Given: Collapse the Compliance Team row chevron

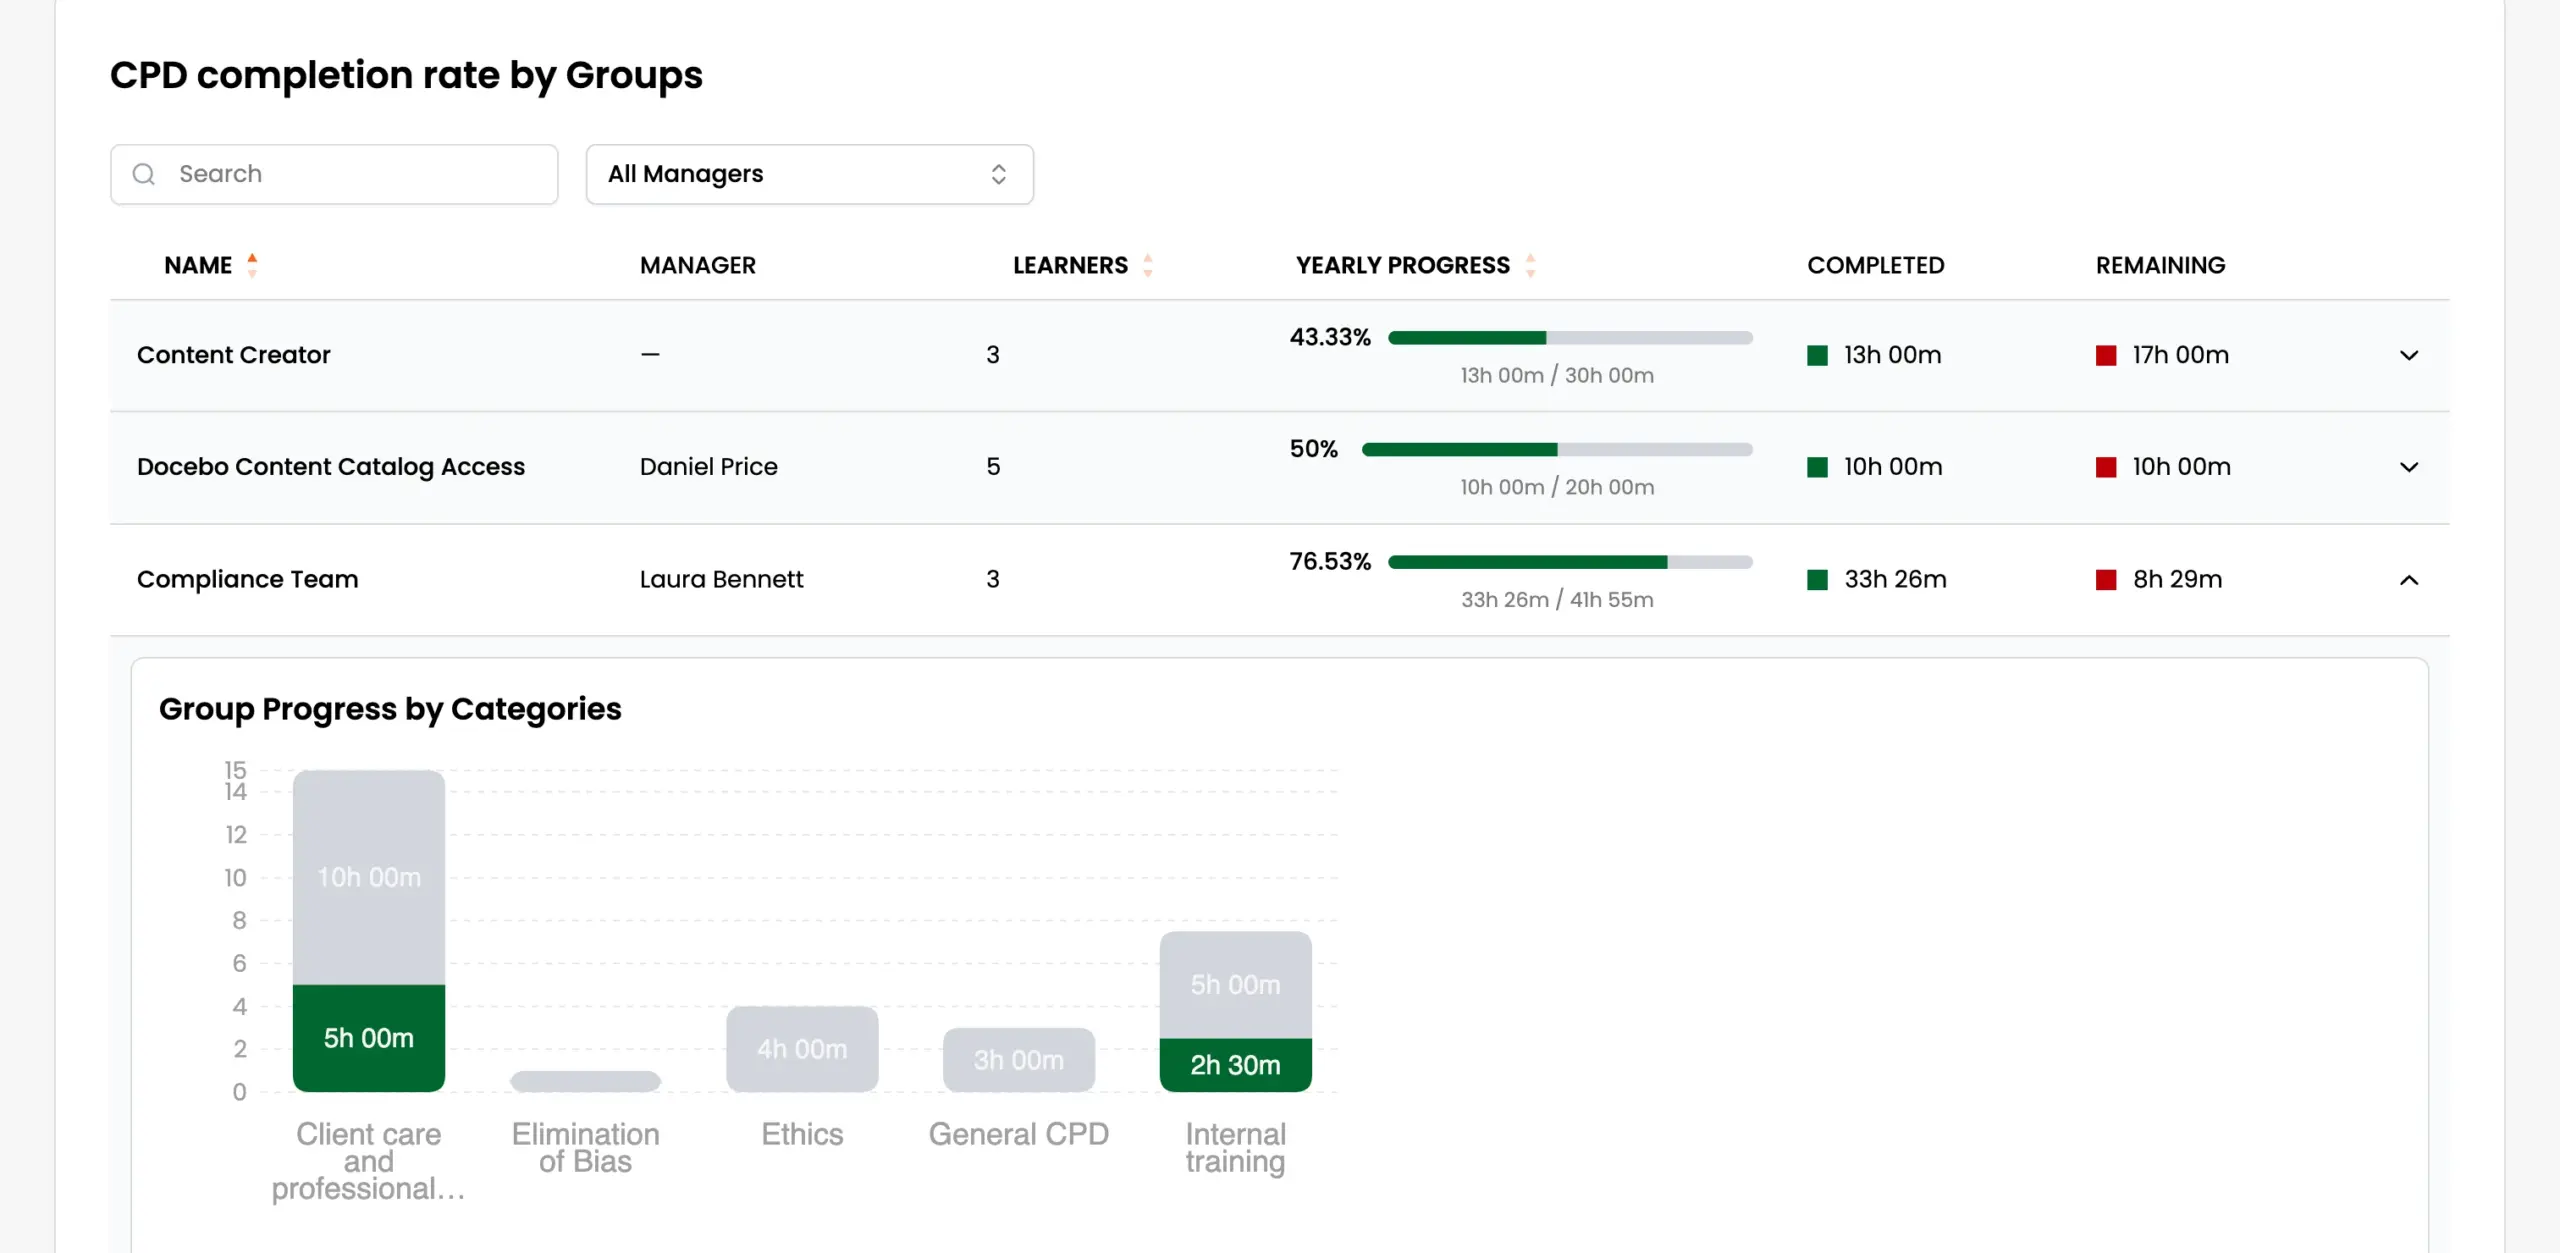Looking at the screenshot, I should [2409, 580].
